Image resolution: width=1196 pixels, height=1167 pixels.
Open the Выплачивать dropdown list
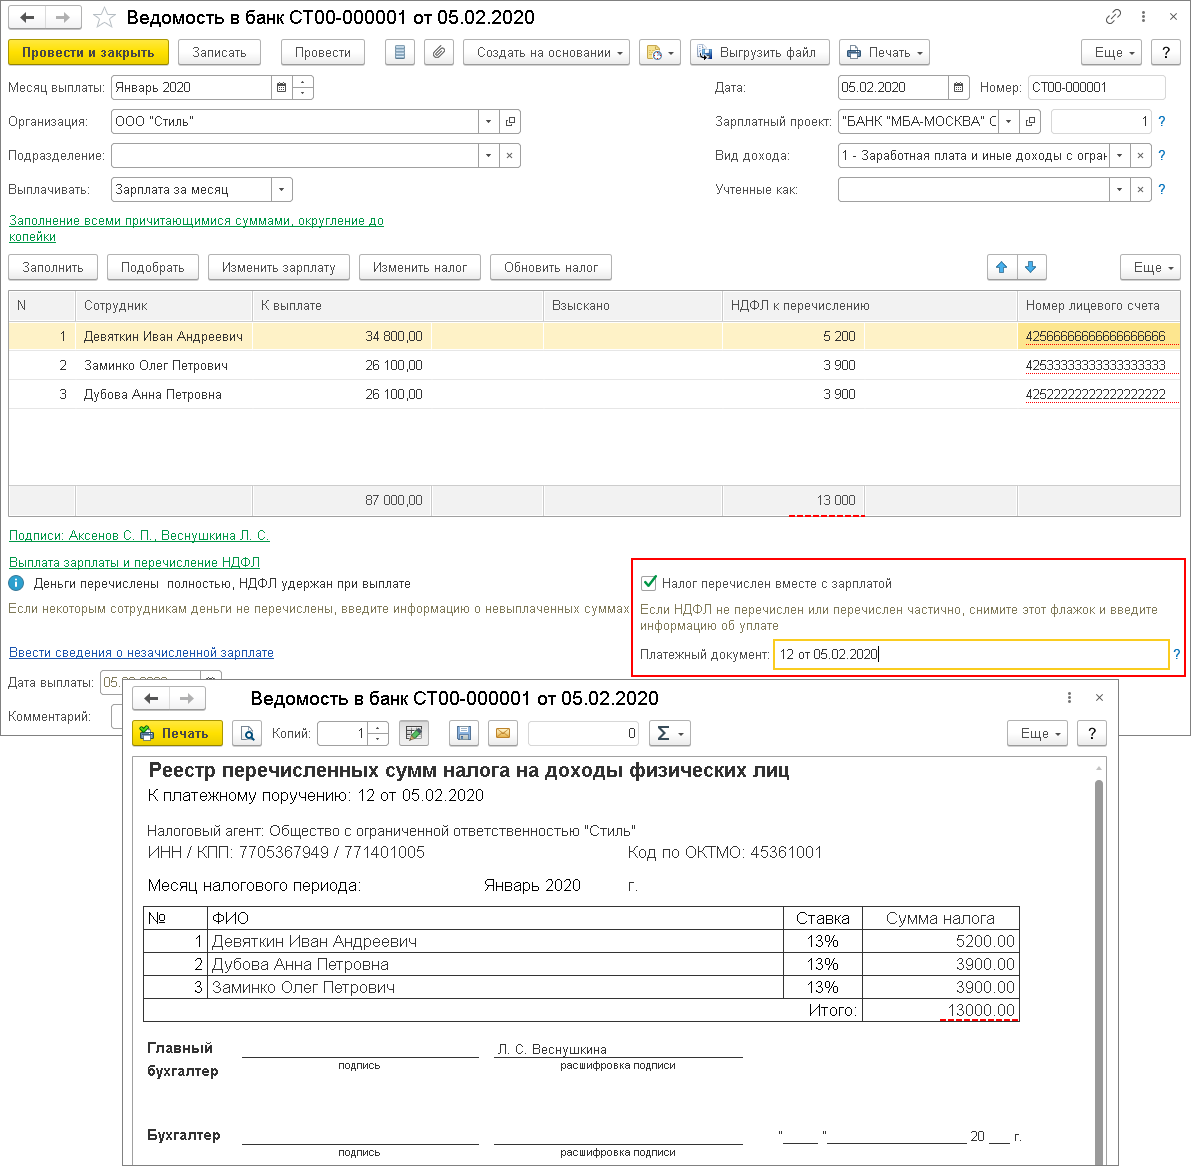pyautogui.click(x=281, y=190)
